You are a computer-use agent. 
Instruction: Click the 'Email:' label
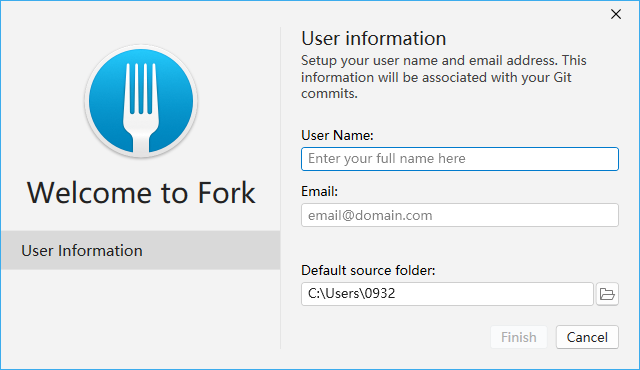(320, 191)
